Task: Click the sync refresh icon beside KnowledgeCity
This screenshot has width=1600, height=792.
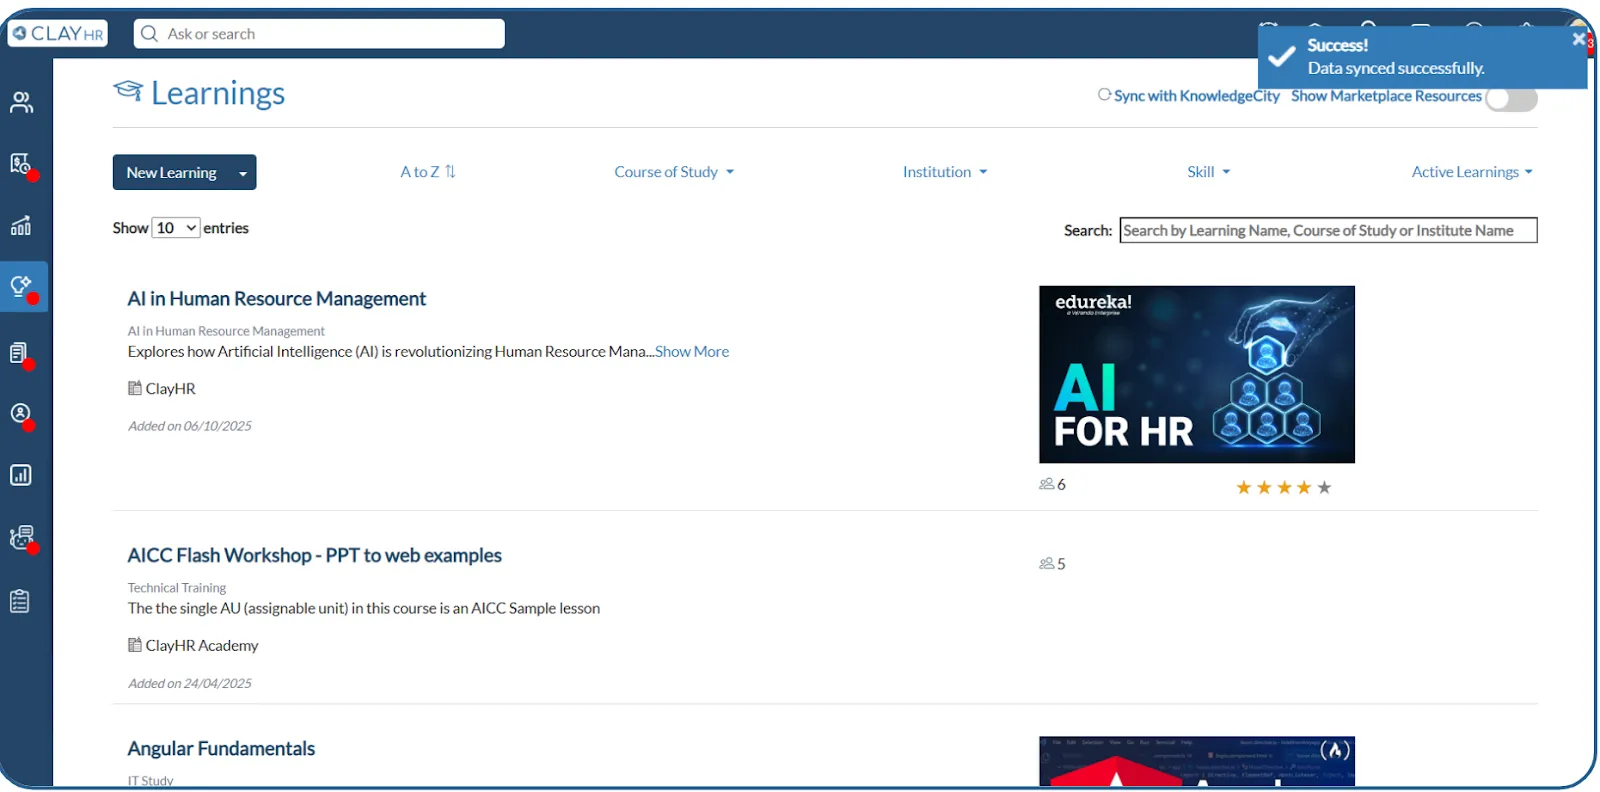Action: (1104, 95)
